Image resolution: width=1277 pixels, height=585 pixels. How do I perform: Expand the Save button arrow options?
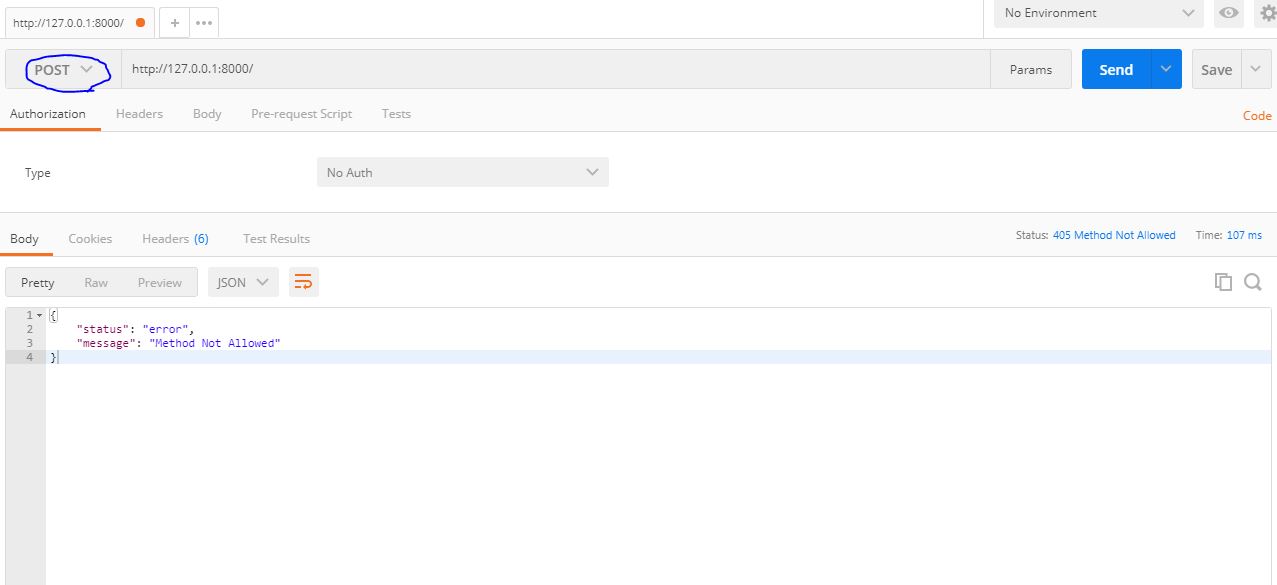coord(1256,69)
